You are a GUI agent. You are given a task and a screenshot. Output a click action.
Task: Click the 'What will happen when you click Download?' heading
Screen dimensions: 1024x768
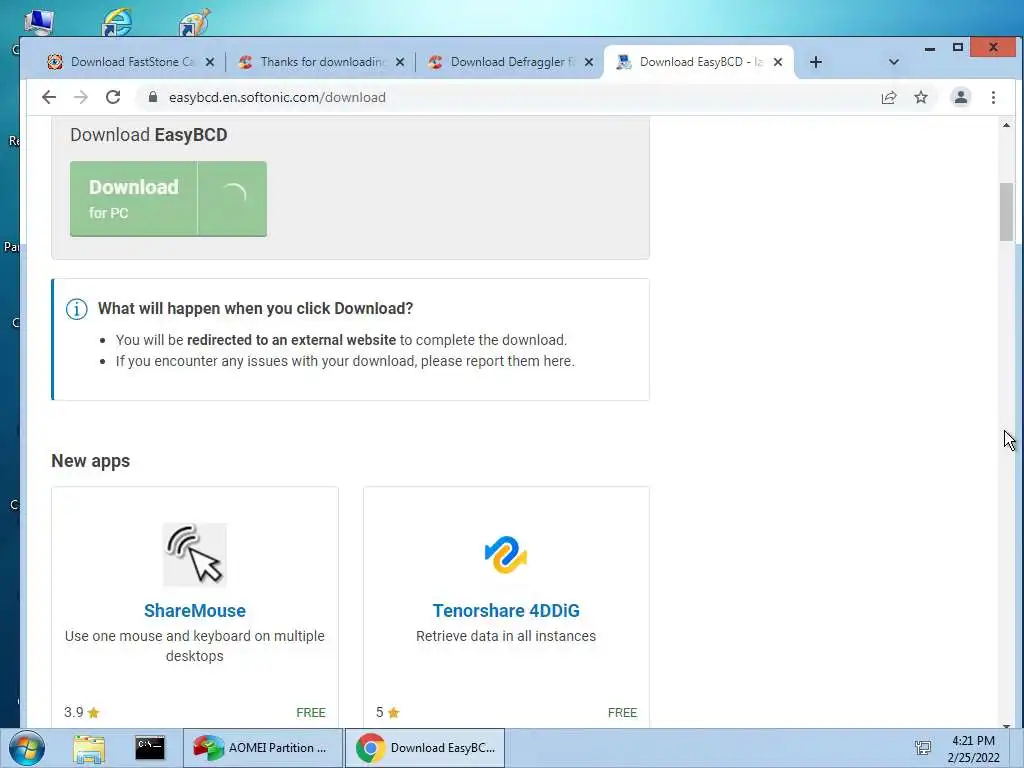[x=255, y=308]
